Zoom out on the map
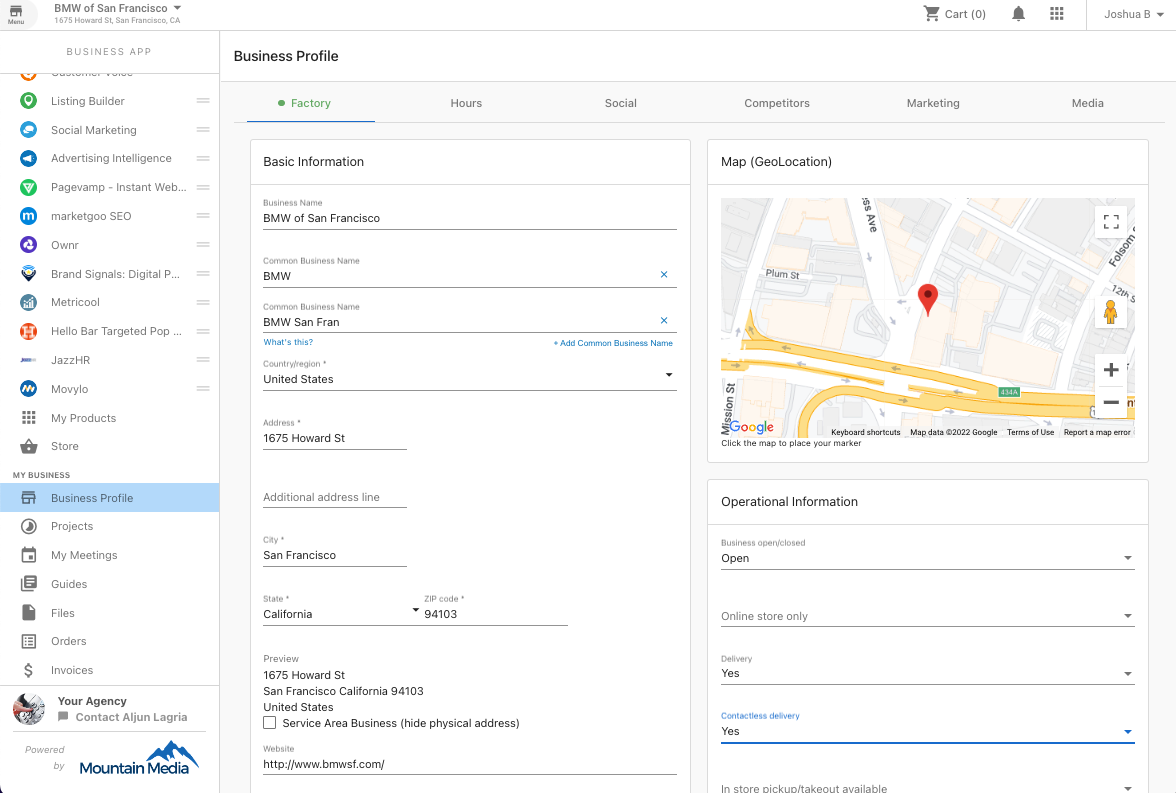1176x793 pixels. 1111,402
